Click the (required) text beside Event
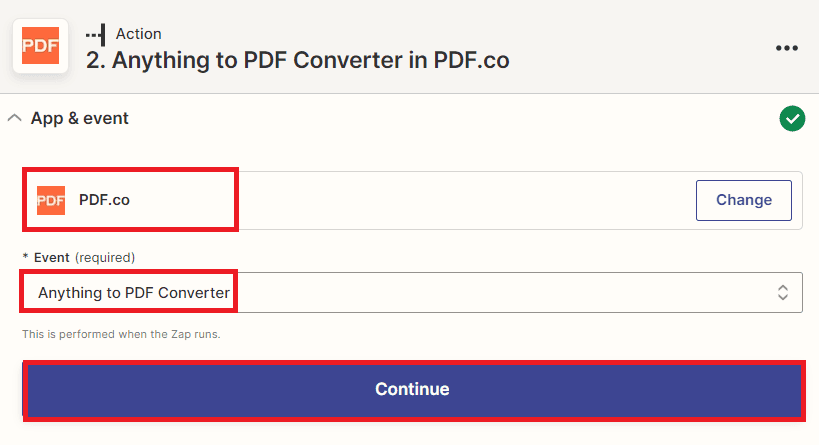 pyautogui.click(x=104, y=257)
